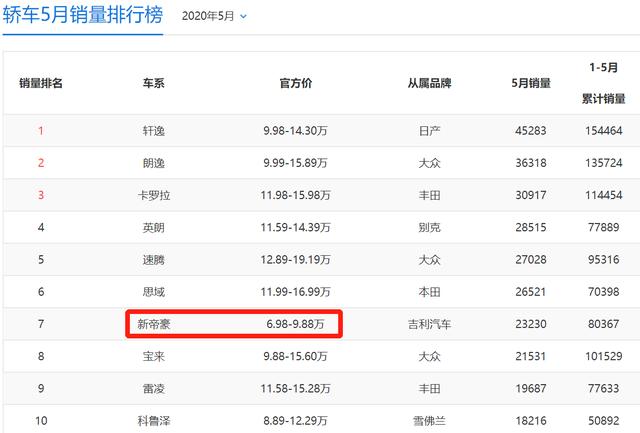The image size is (640, 433).
Task: Click the 雪佛兰 brand name
Action: 429,419
